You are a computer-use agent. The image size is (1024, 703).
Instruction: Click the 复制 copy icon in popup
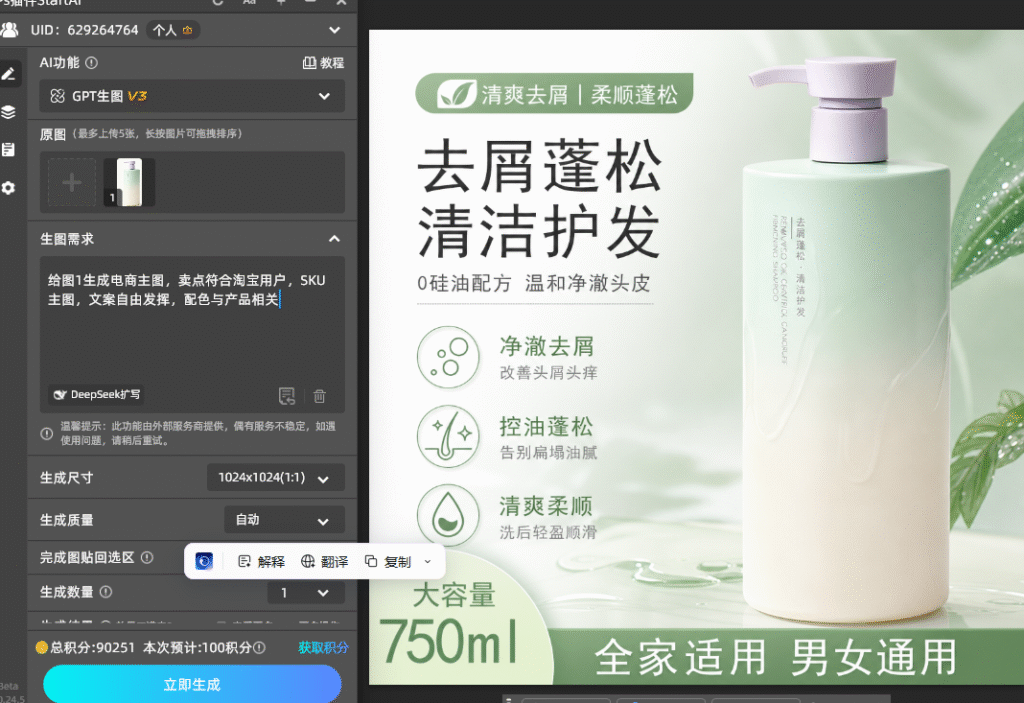coord(371,561)
